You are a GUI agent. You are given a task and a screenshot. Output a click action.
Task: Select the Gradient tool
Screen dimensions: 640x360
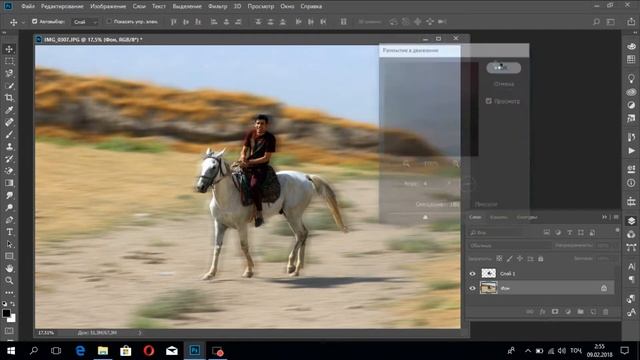pos(9,183)
